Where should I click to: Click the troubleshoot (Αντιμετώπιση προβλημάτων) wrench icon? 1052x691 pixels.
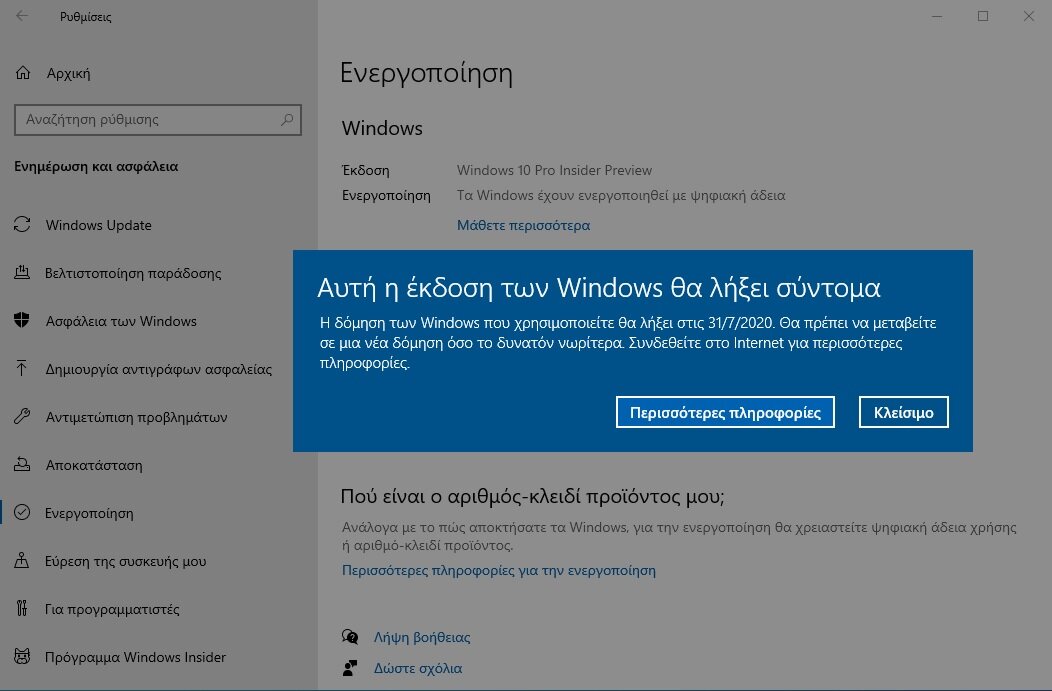22,417
